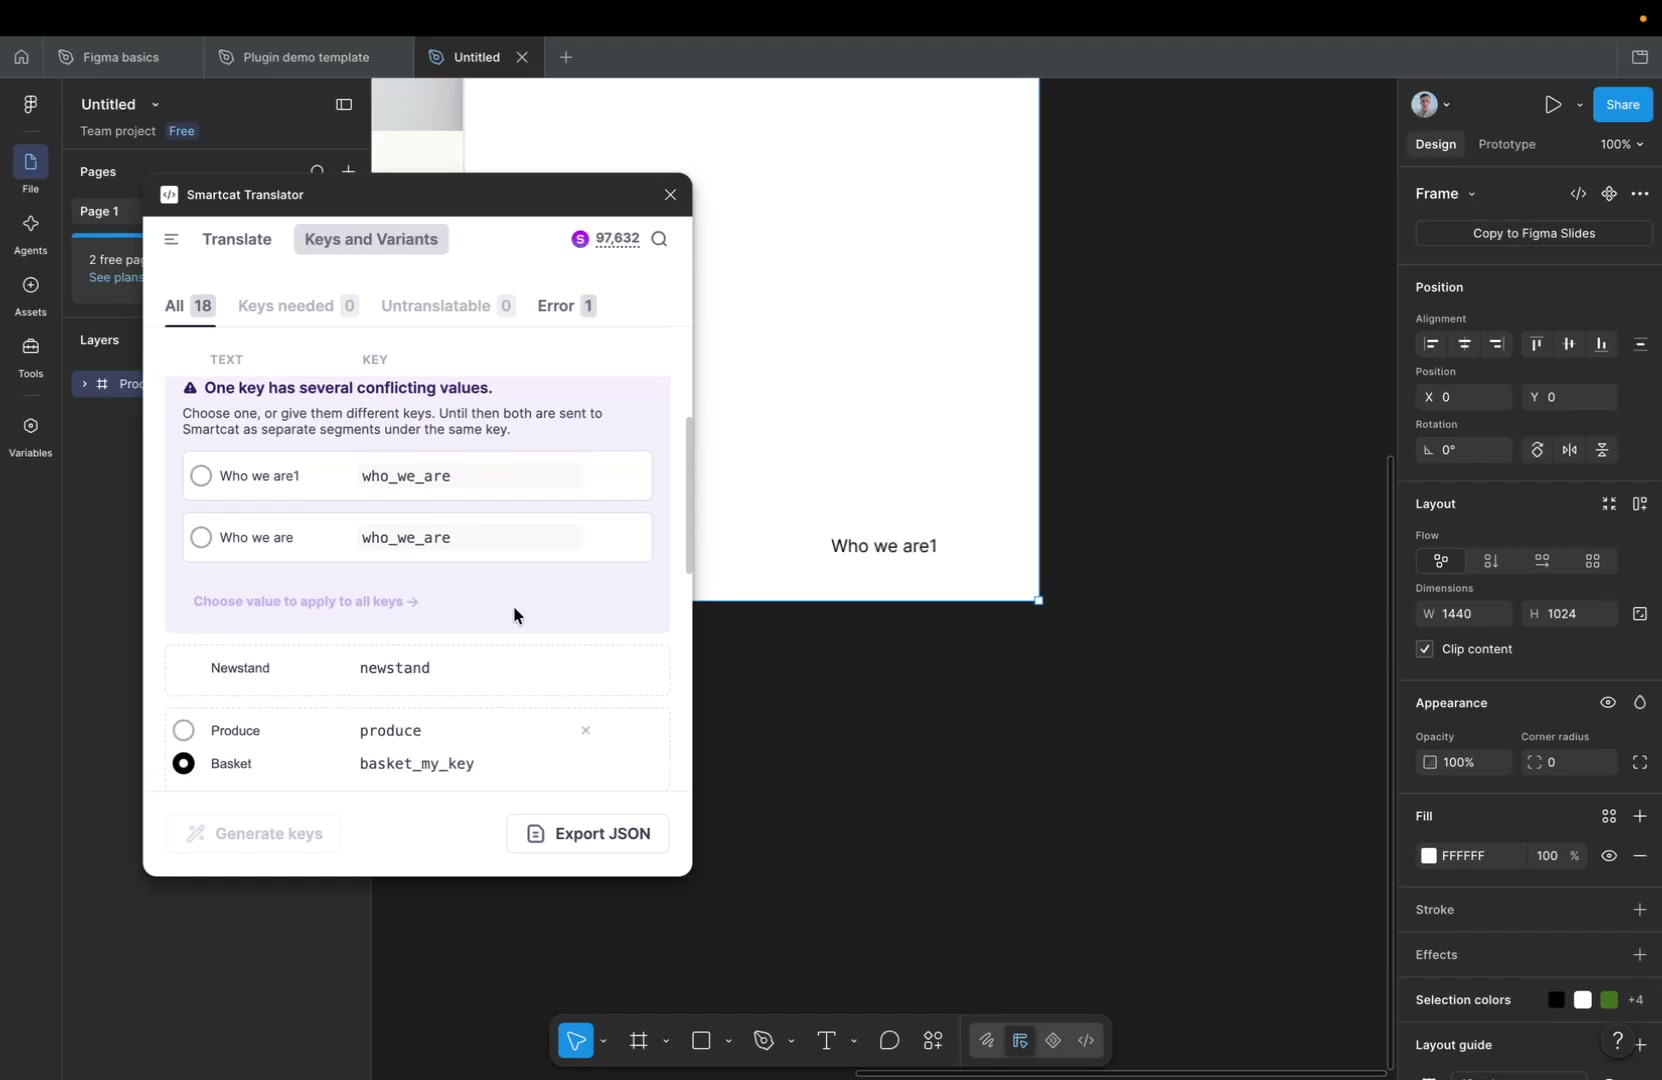
Task: Toggle Appearance visibility eye icon
Action: tap(1608, 703)
